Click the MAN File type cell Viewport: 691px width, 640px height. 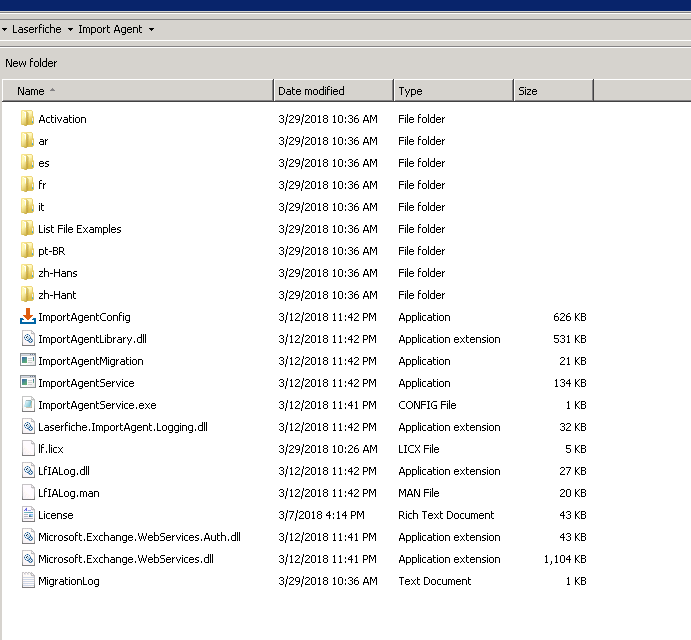pyautogui.click(x=419, y=493)
